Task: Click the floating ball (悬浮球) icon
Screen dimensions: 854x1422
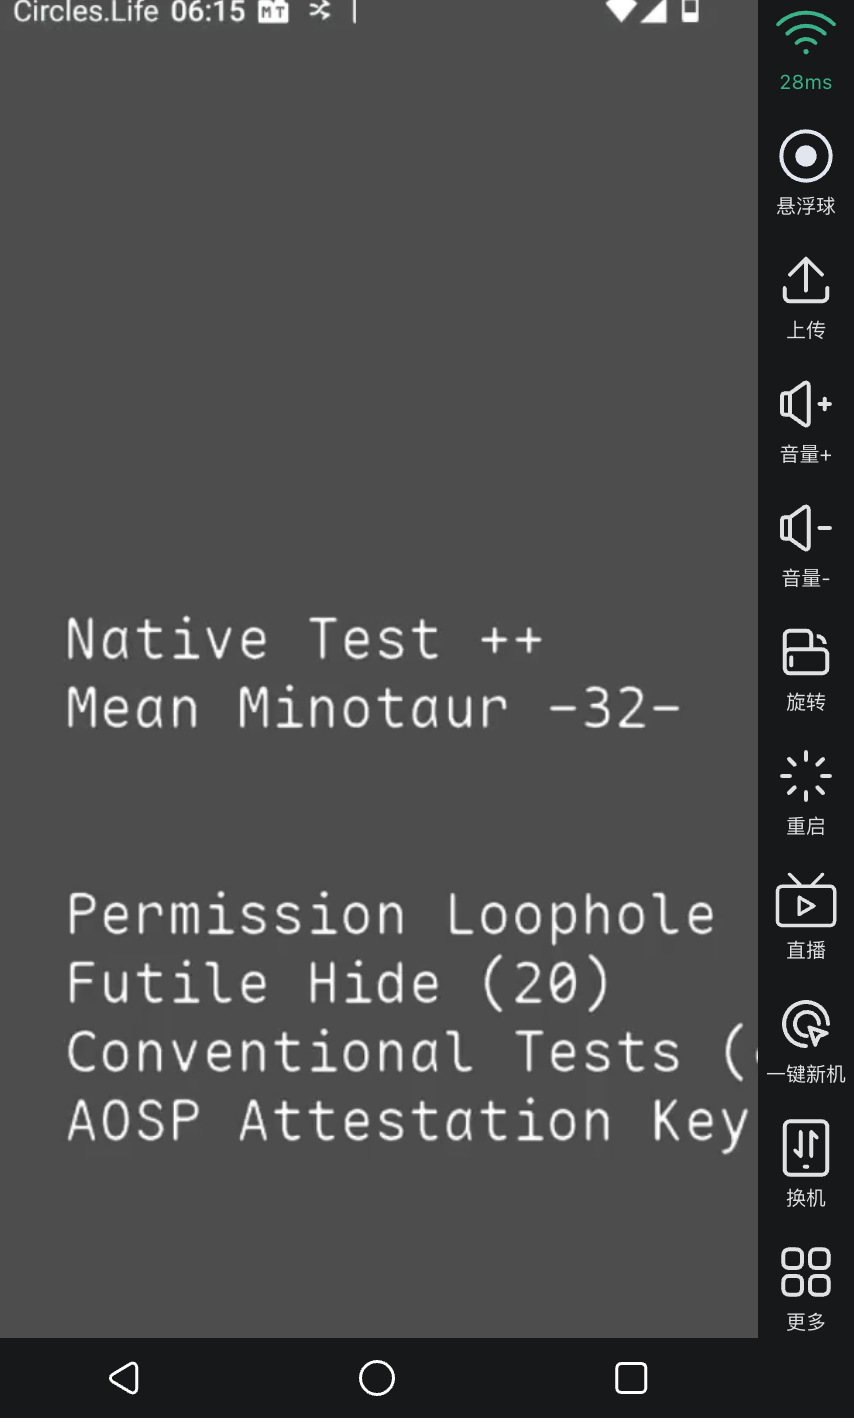Action: click(x=805, y=157)
